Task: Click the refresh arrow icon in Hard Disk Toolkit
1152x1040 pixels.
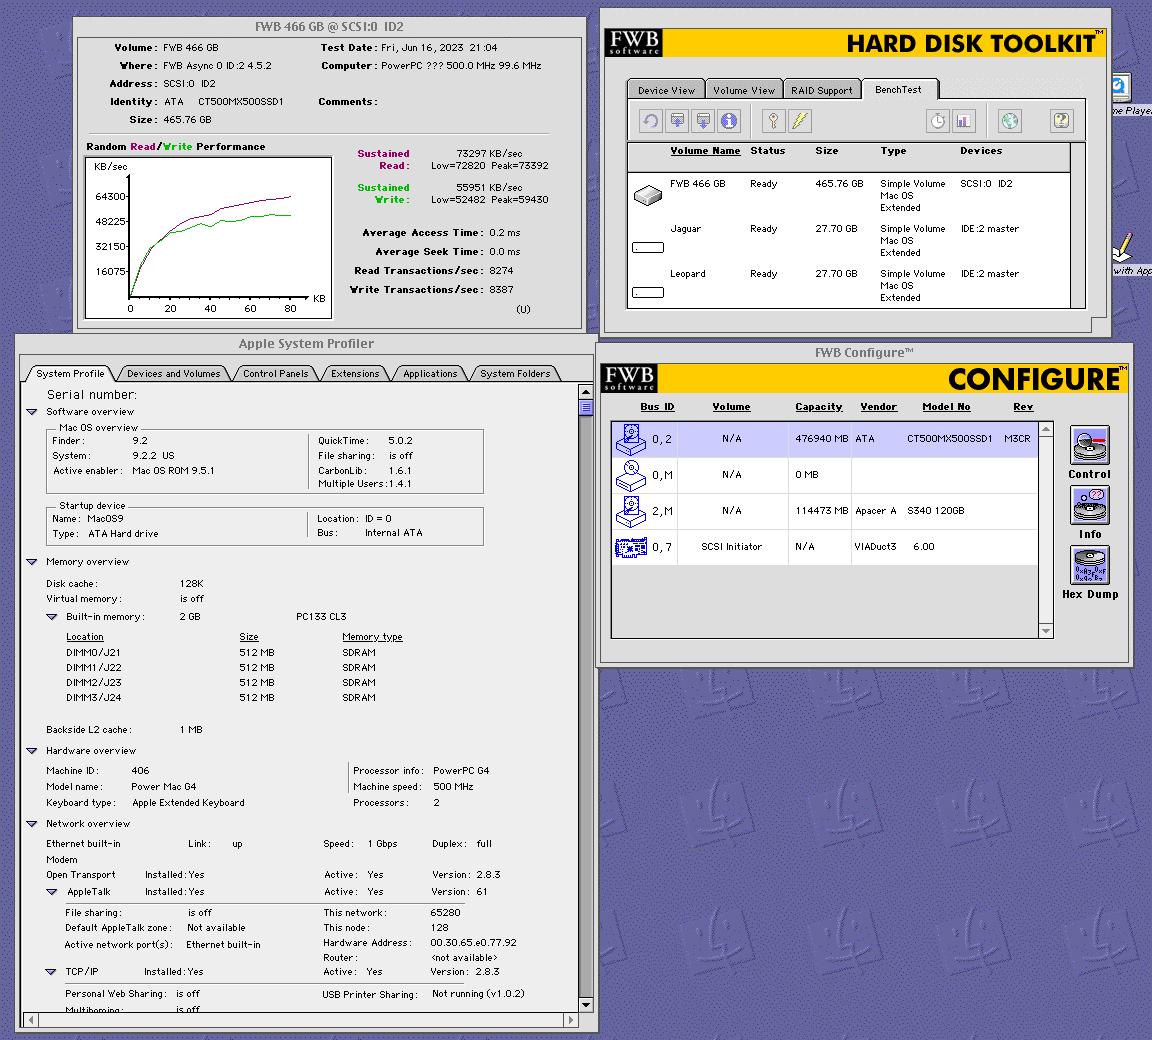Action: [x=651, y=121]
